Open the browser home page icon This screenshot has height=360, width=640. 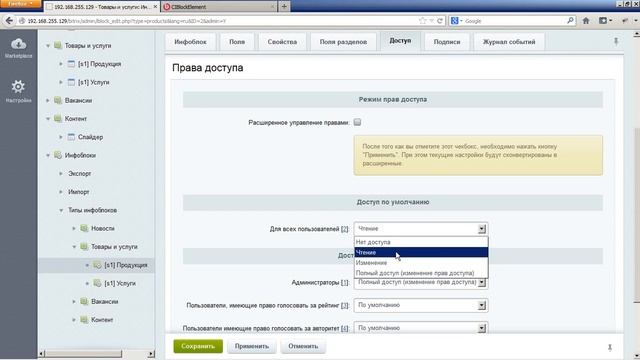[x=586, y=21]
